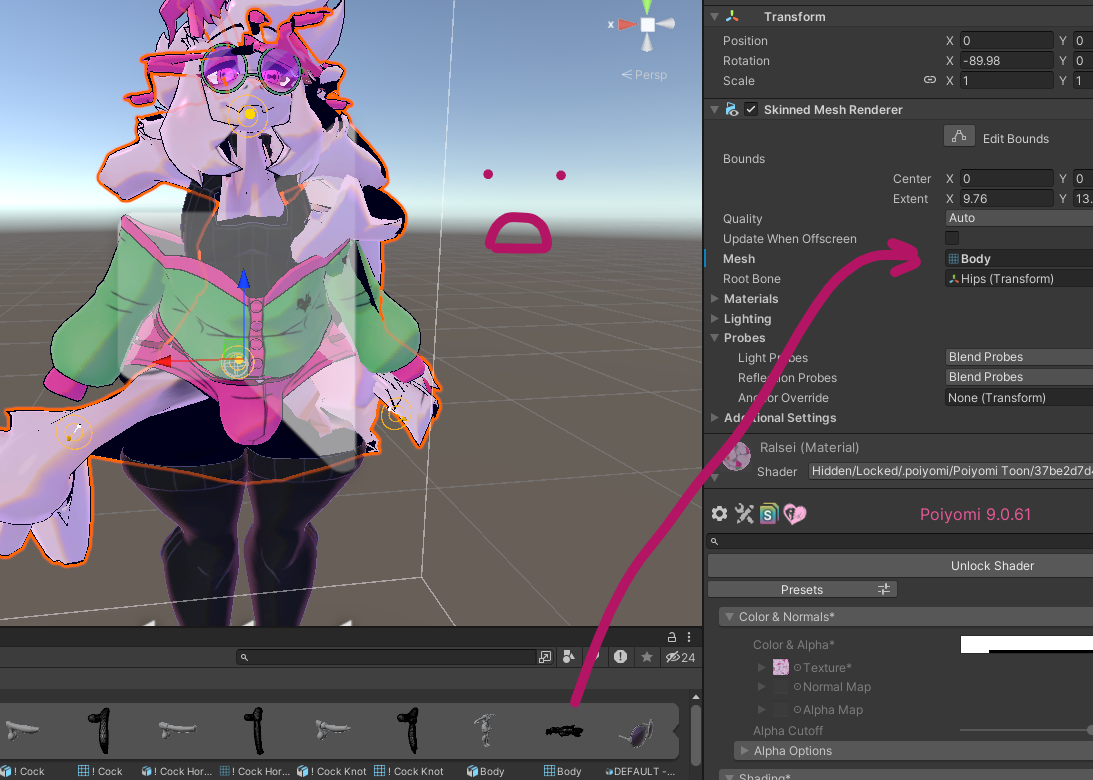Open the Presets button
Screen dimensions: 1093x780
pyautogui.click(x=802, y=589)
